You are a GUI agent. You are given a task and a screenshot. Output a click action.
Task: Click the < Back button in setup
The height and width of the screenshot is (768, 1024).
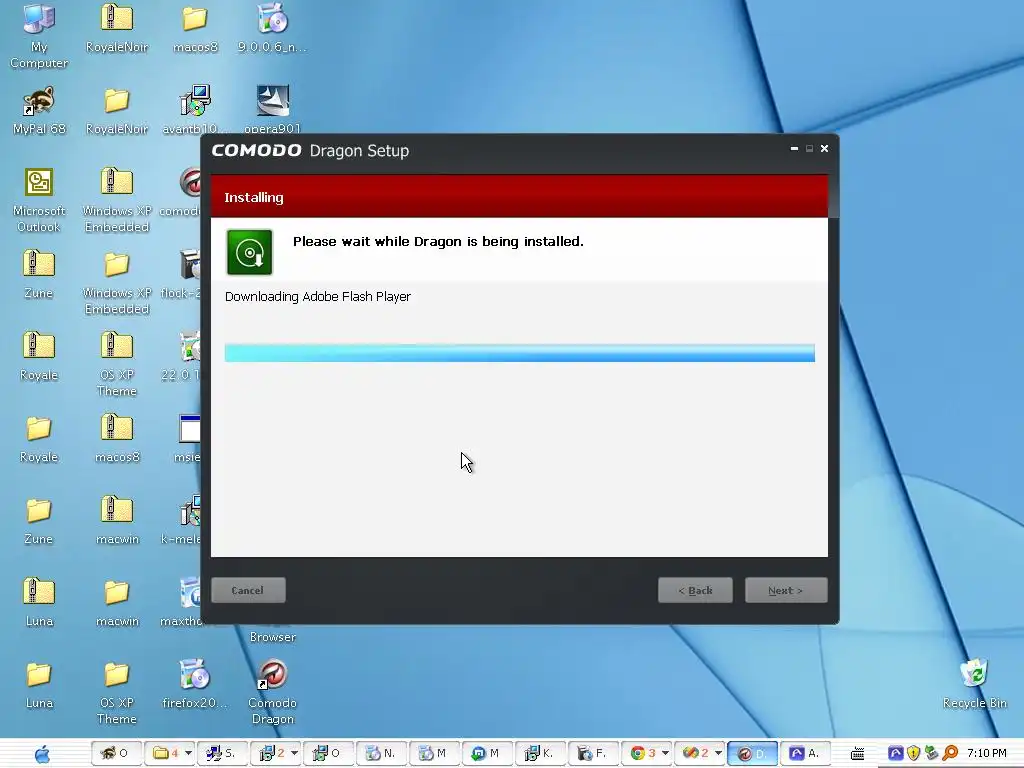coord(695,590)
